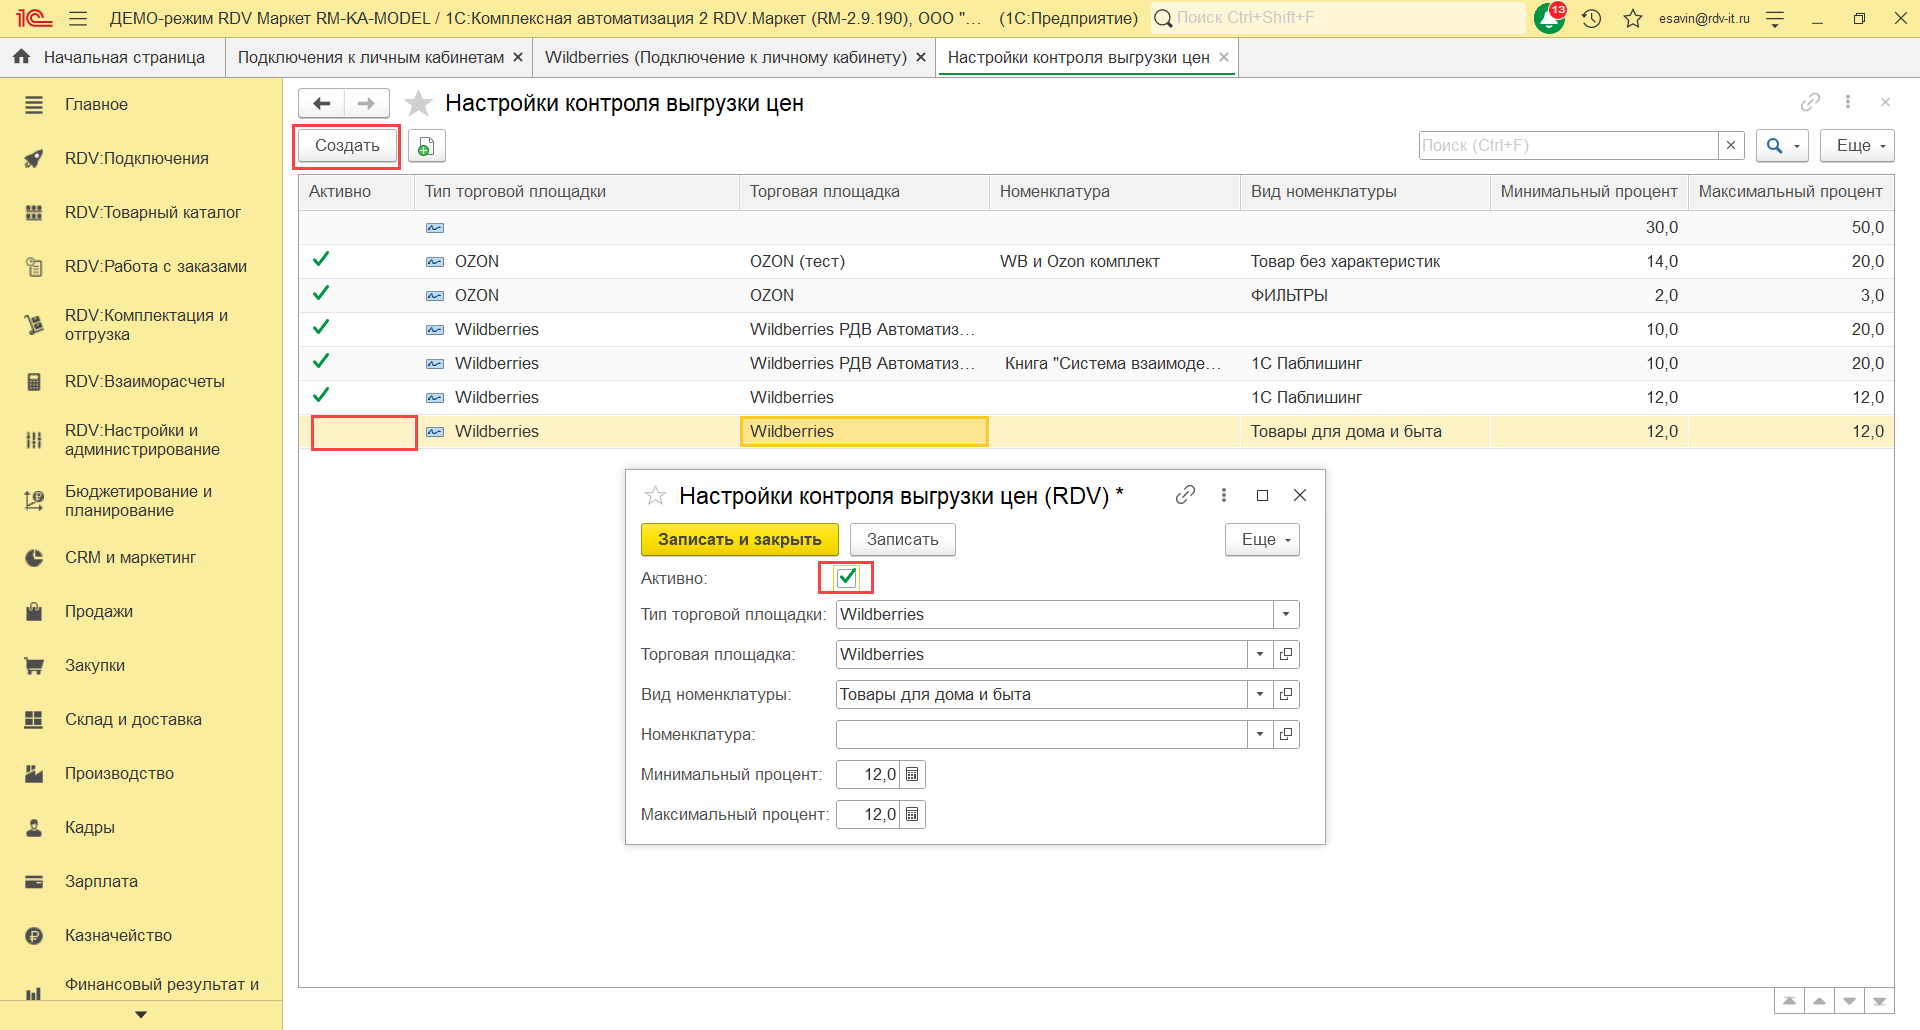Open the calculator for Минимальный процент

coord(912,775)
